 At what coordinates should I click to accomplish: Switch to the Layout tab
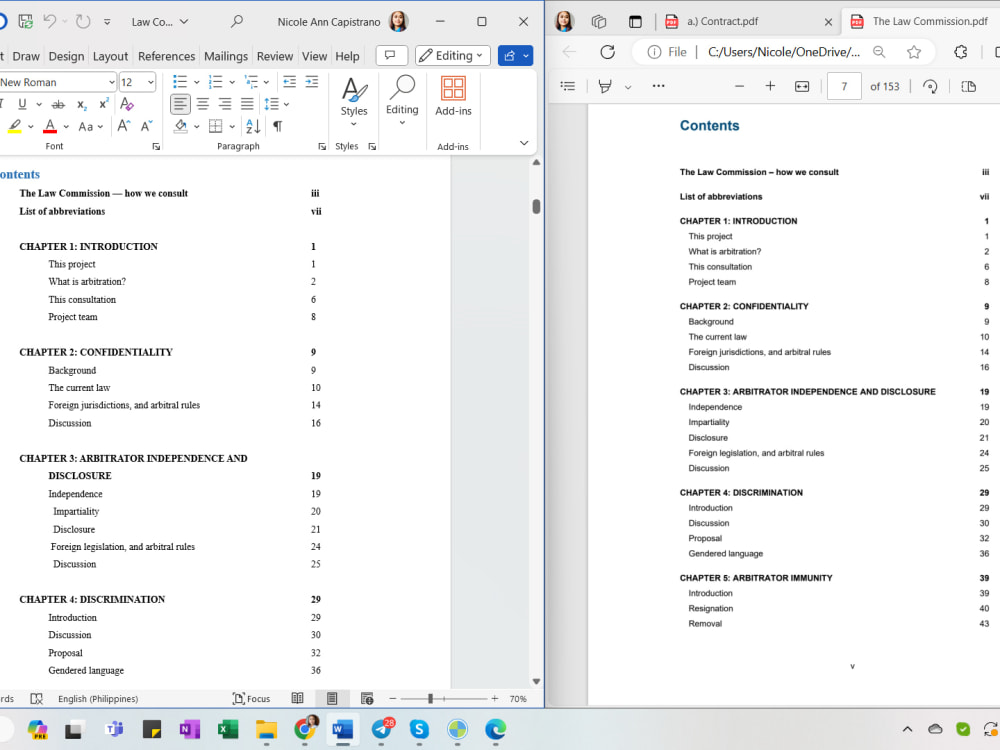pos(110,56)
